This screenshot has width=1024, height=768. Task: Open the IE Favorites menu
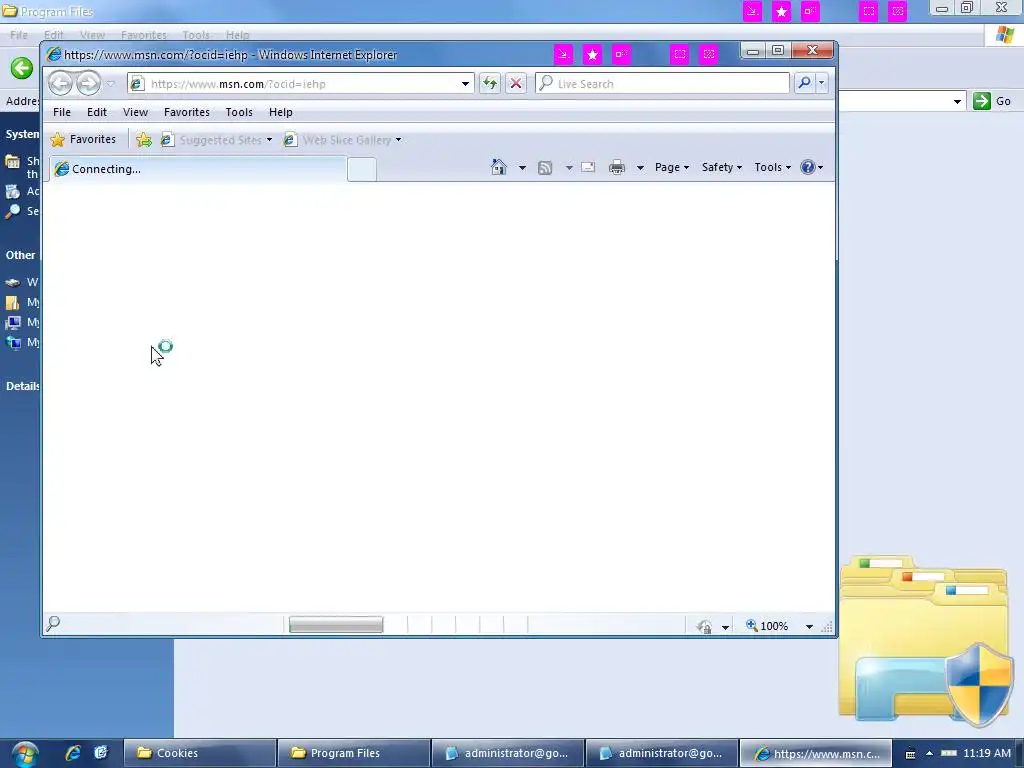coord(187,112)
